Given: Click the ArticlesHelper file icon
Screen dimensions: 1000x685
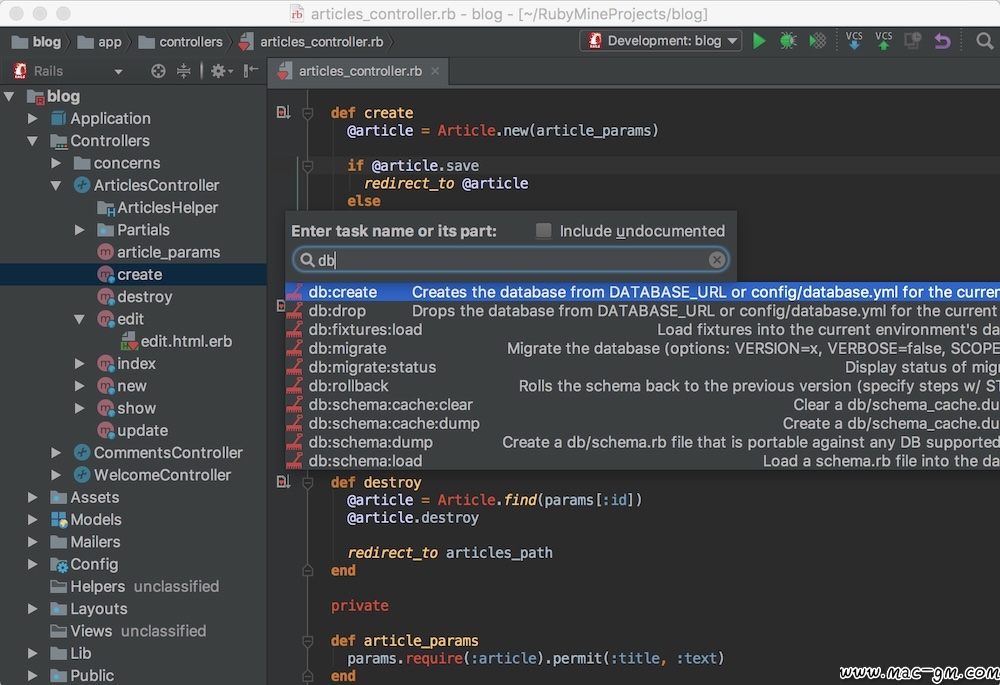Looking at the screenshot, I should tap(105, 208).
